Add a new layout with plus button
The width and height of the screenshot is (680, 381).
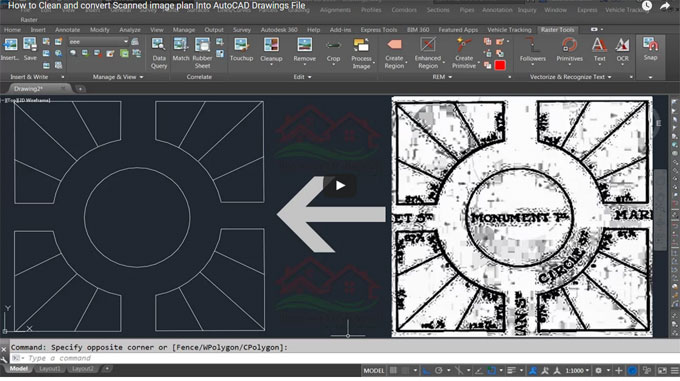pos(107,368)
